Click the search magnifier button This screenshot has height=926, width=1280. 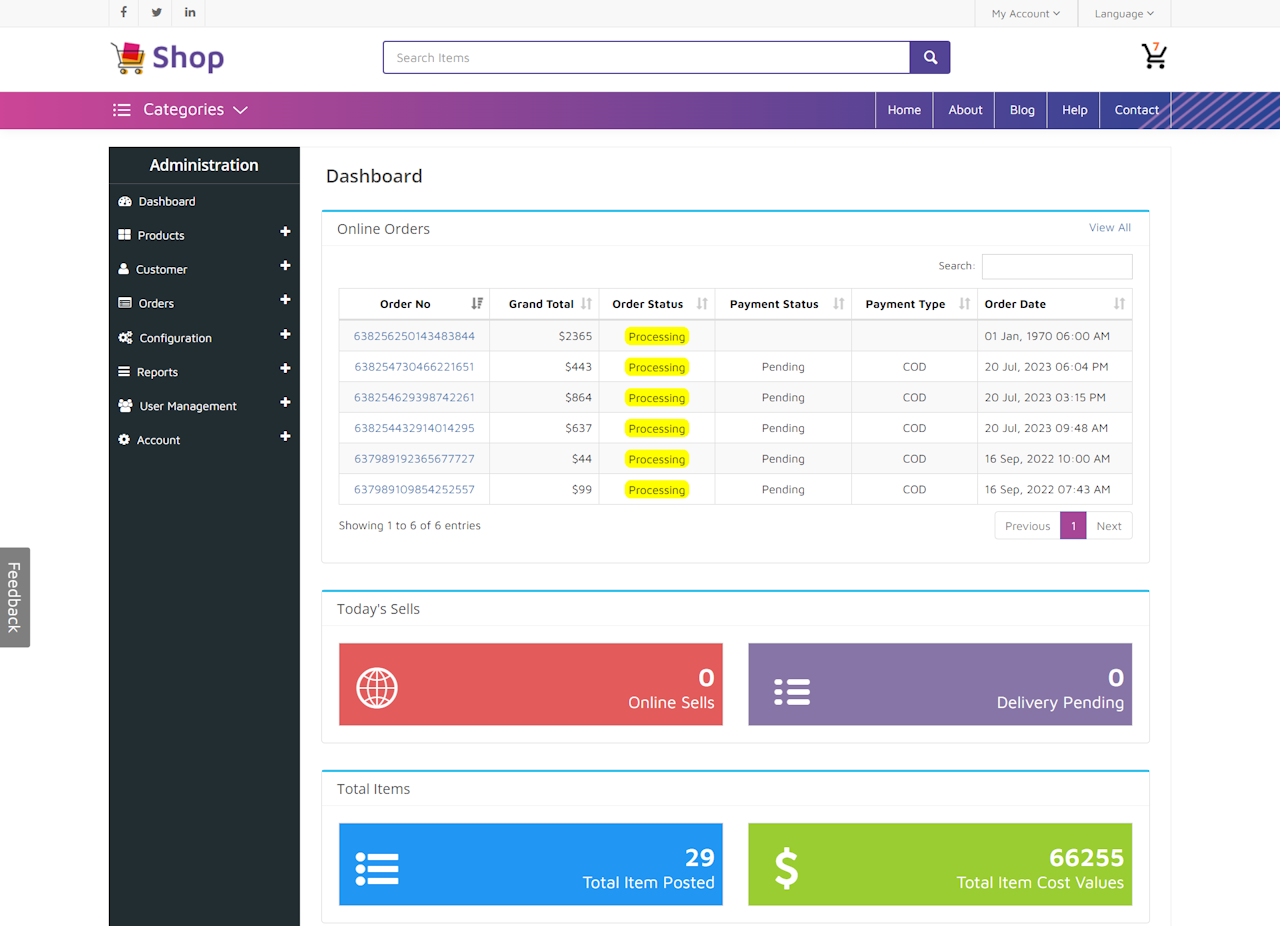tap(929, 57)
